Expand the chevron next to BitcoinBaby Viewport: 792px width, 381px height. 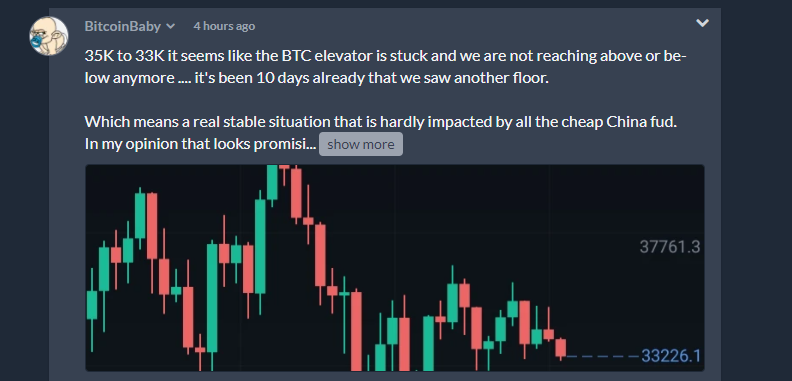point(170,26)
